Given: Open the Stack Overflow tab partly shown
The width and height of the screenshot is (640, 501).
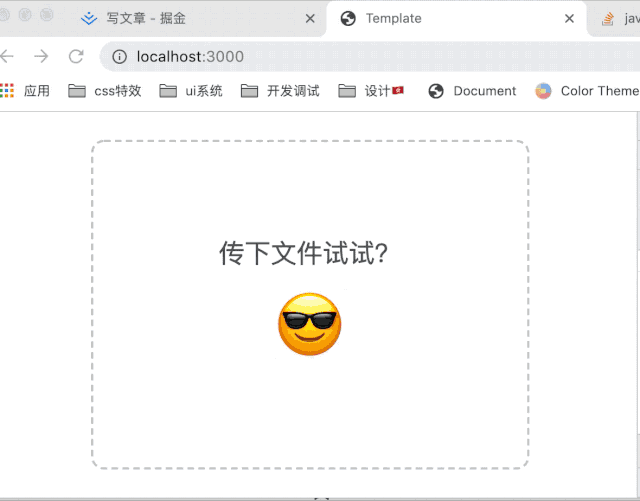Looking at the screenshot, I should [x=616, y=19].
